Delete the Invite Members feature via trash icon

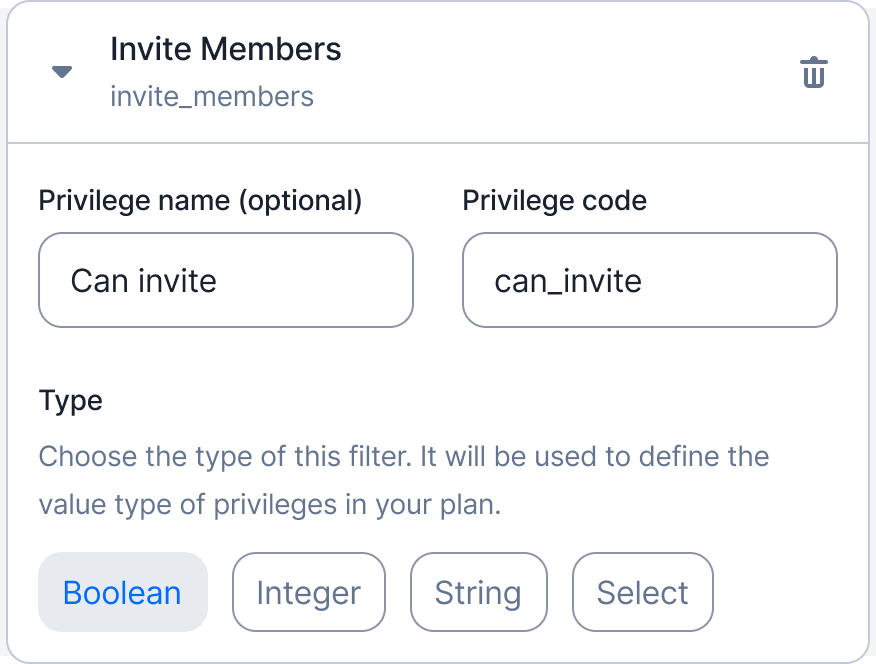(x=813, y=73)
